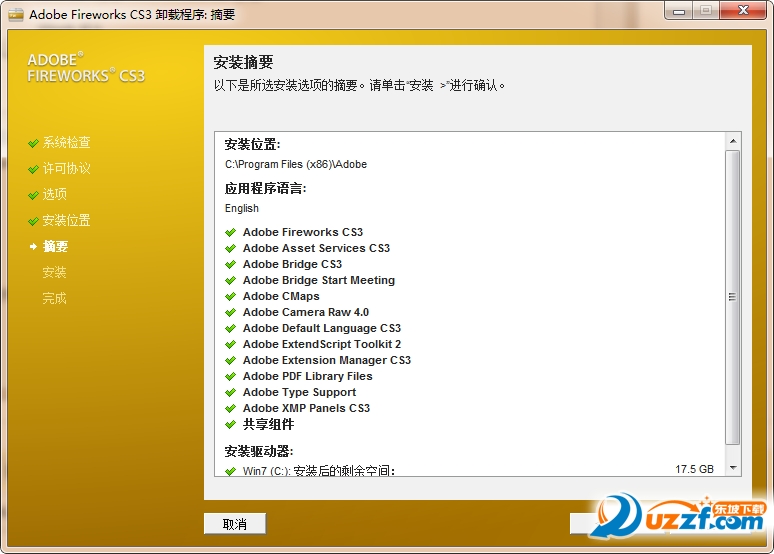Click the Adobe Camera Raw 4.0 text

click(306, 312)
